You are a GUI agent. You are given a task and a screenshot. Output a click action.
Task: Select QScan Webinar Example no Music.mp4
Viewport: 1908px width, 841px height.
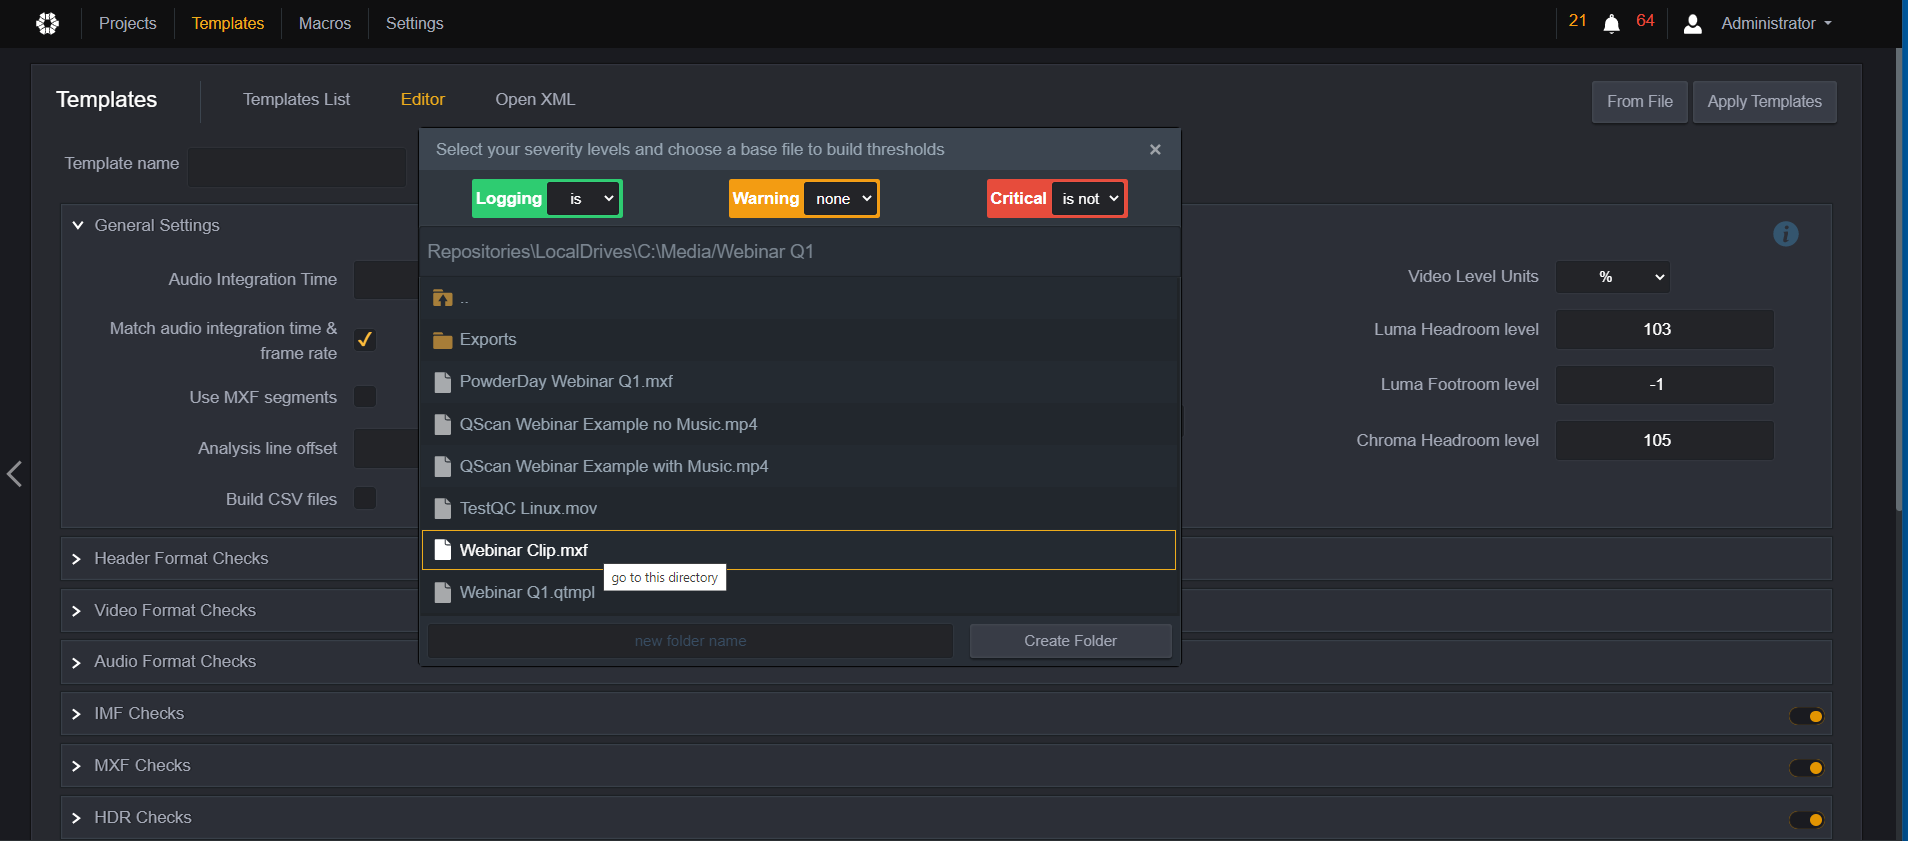pyautogui.click(x=798, y=424)
